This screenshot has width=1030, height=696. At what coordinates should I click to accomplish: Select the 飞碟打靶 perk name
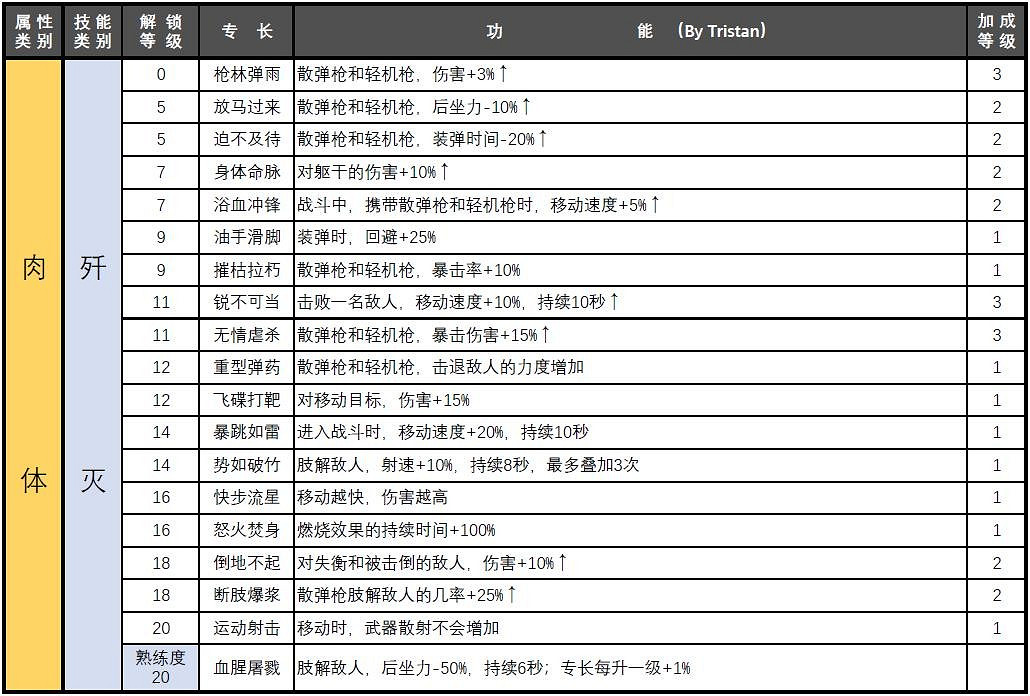click(x=245, y=400)
